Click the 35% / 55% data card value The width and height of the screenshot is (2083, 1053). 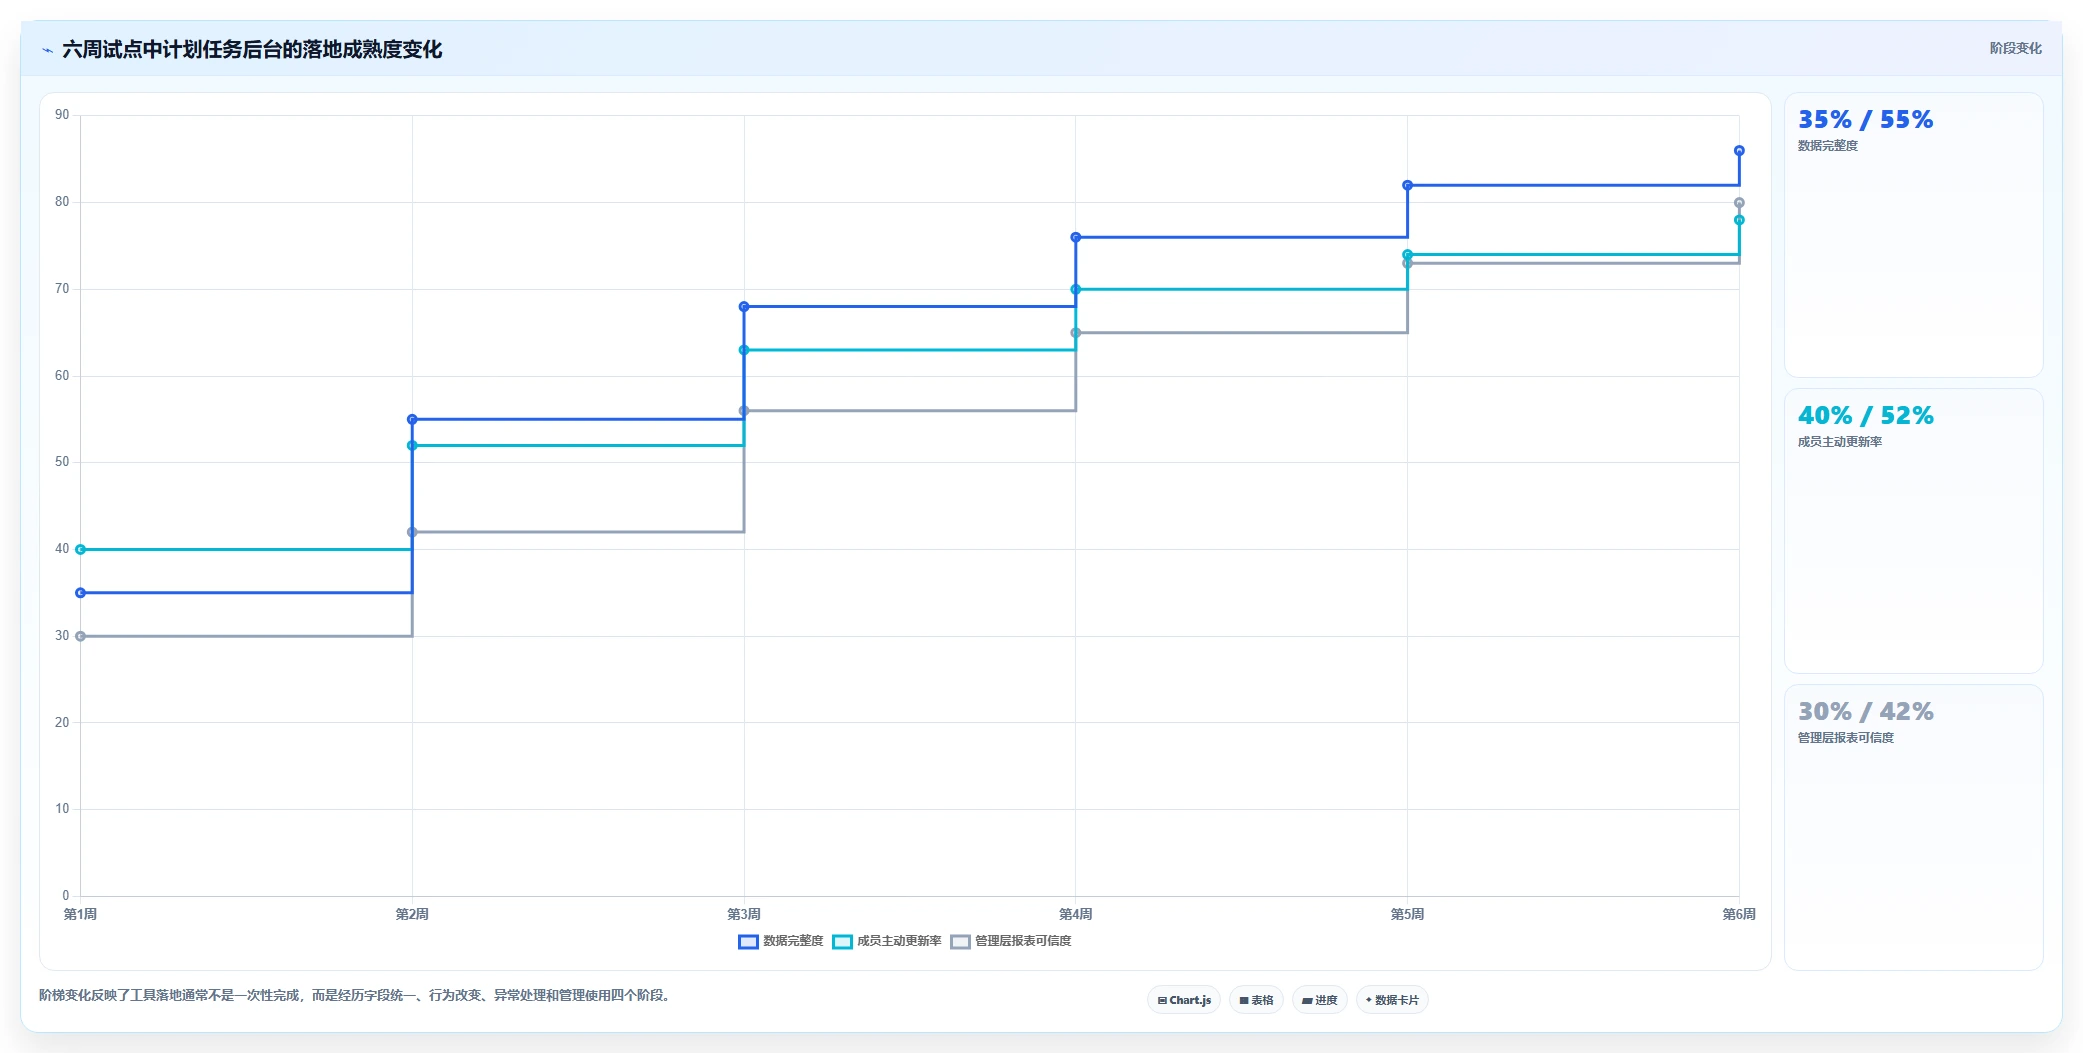click(1865, 120)
